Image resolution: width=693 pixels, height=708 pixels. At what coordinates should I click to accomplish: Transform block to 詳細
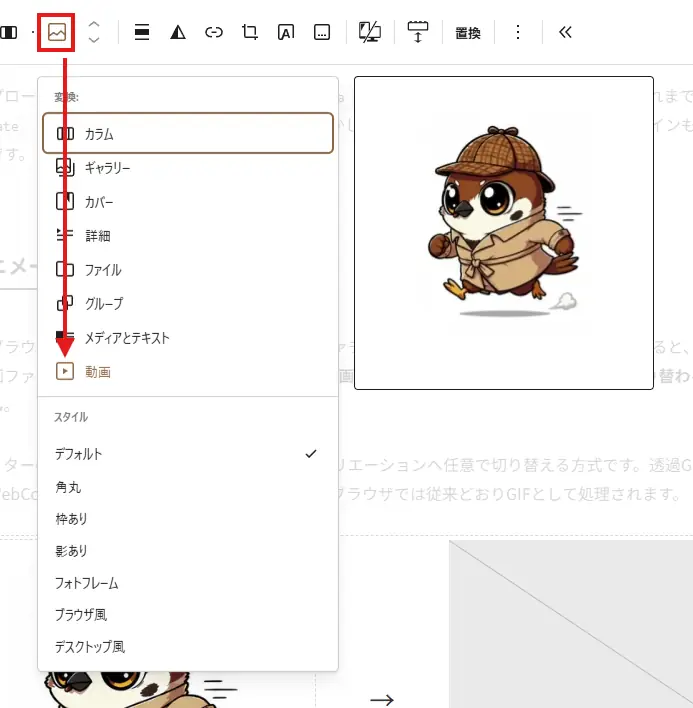coord(188,235)
